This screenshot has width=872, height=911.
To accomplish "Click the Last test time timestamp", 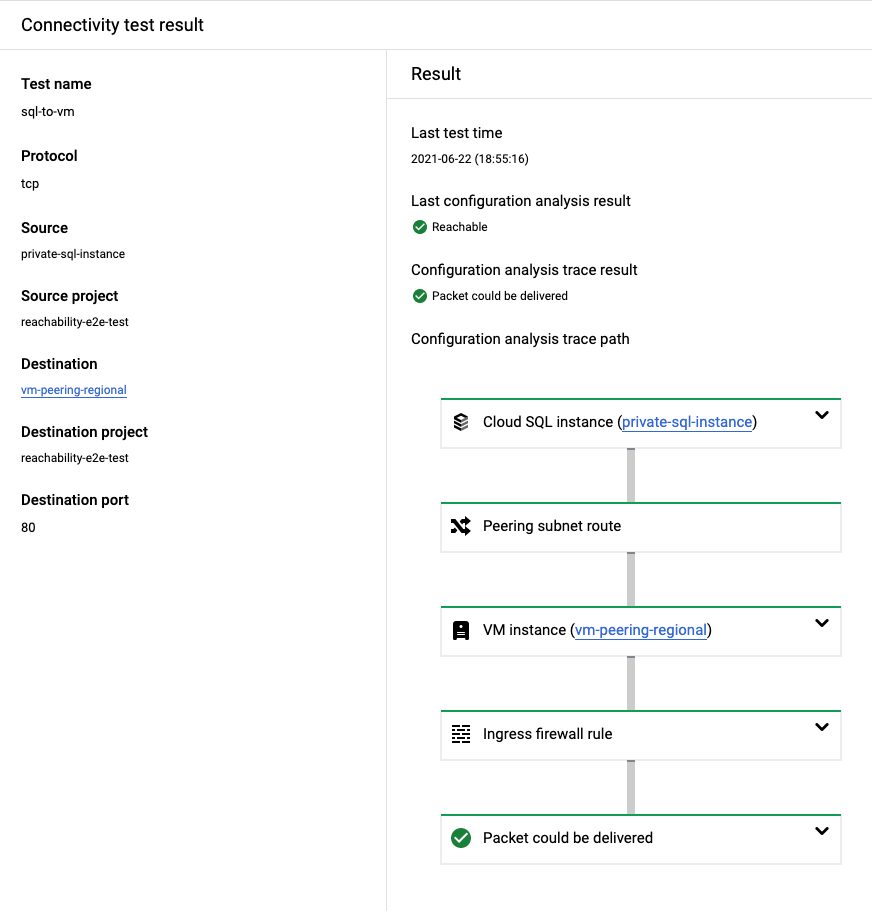I will 469,158.
